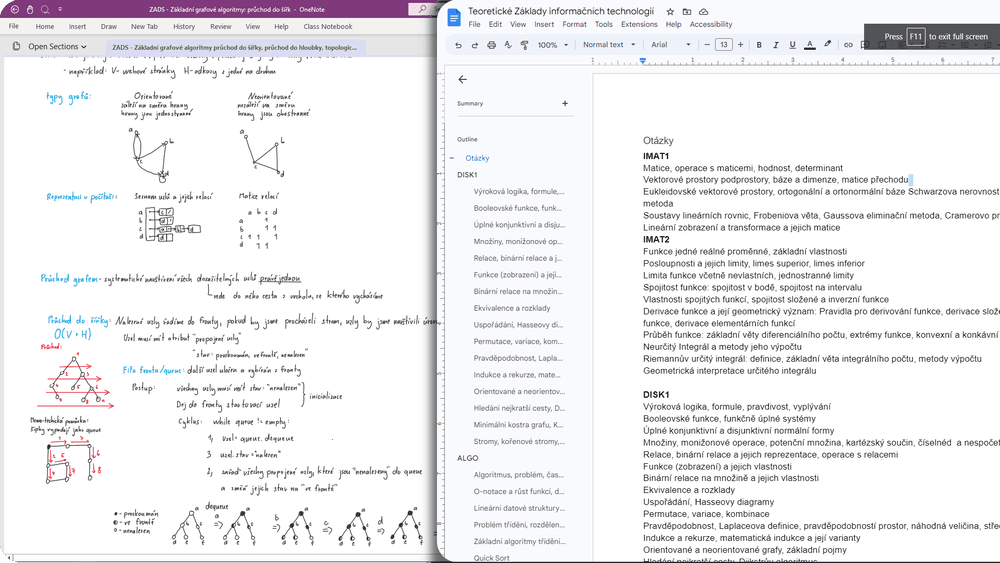Click OneNote back navigation arrow
Viewport: 1000px width, 563px height.
15,9
